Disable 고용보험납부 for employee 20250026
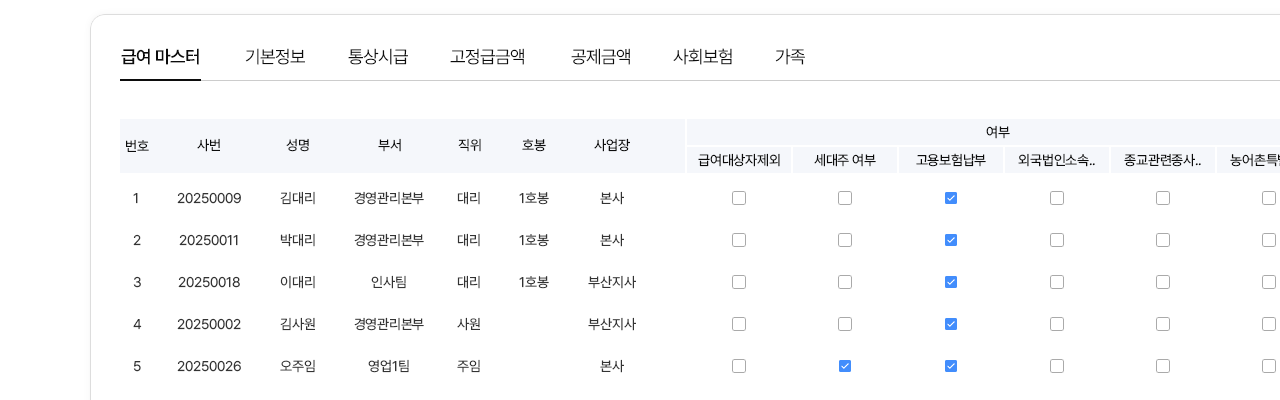Screen dimensions: 1280x400 tap(951, 366)
